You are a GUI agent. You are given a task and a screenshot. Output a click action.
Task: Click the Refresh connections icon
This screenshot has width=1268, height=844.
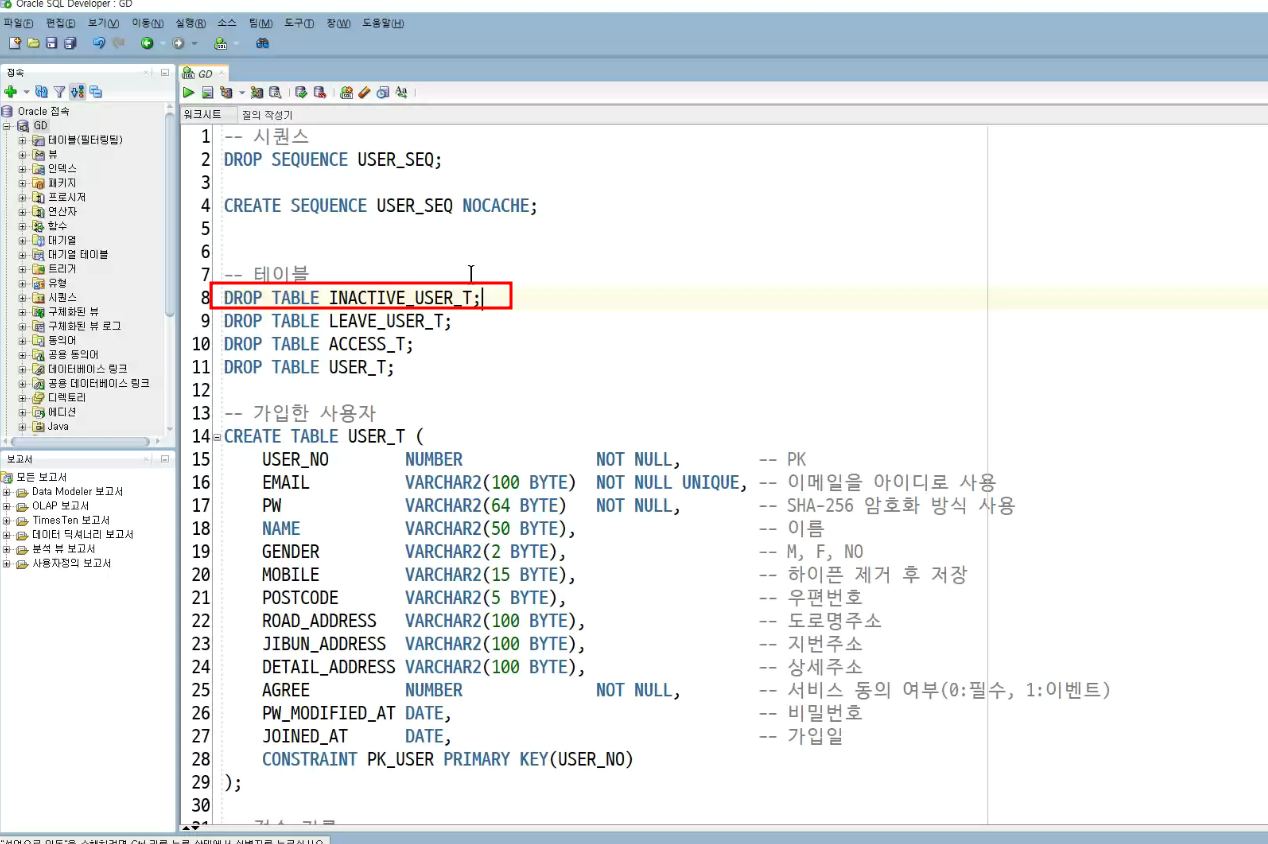[41, 91]
